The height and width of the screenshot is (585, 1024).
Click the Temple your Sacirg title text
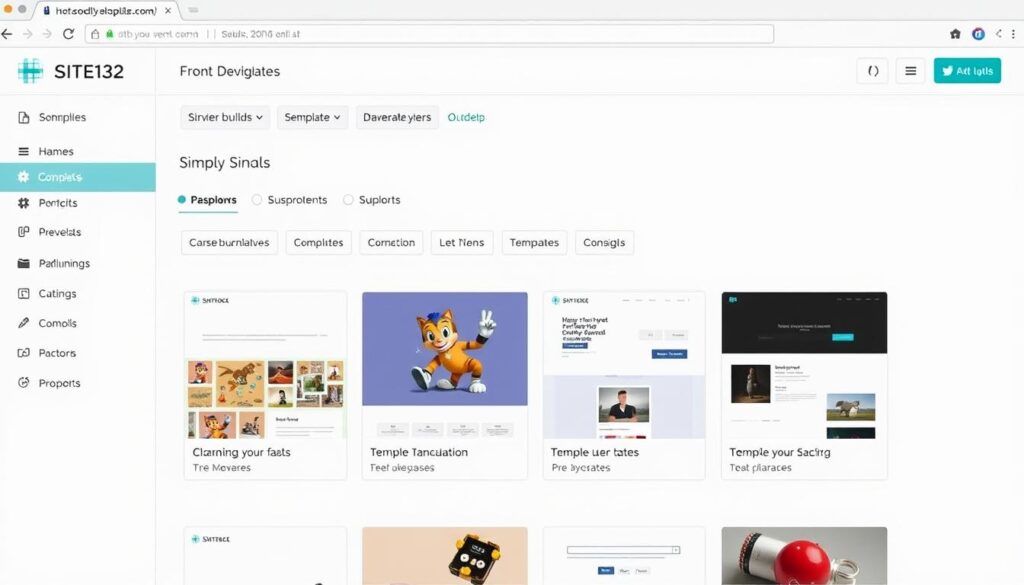780,452
